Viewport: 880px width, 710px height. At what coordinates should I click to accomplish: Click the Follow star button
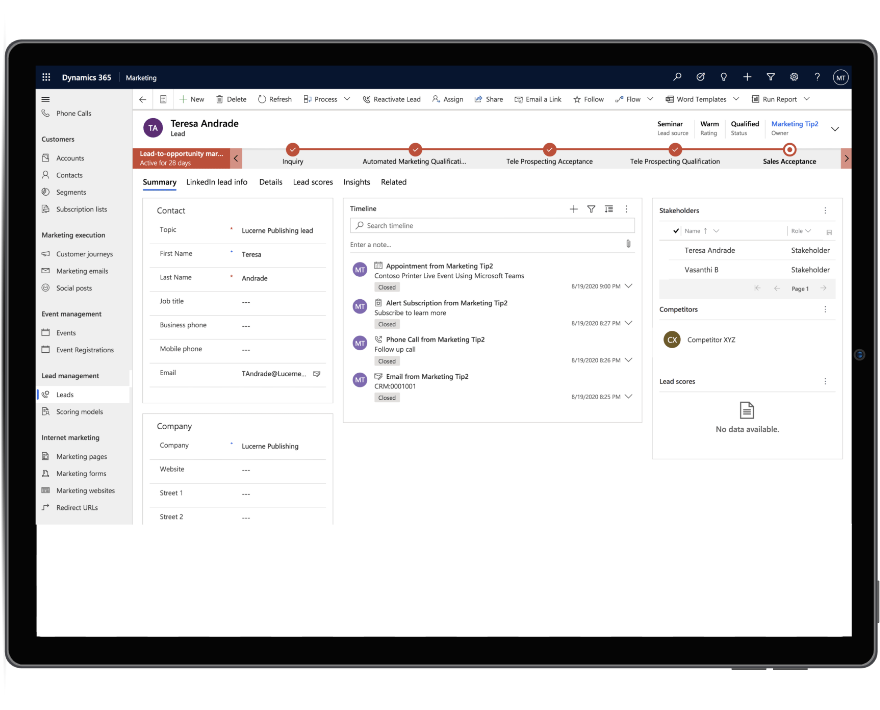tap(588, 99)
